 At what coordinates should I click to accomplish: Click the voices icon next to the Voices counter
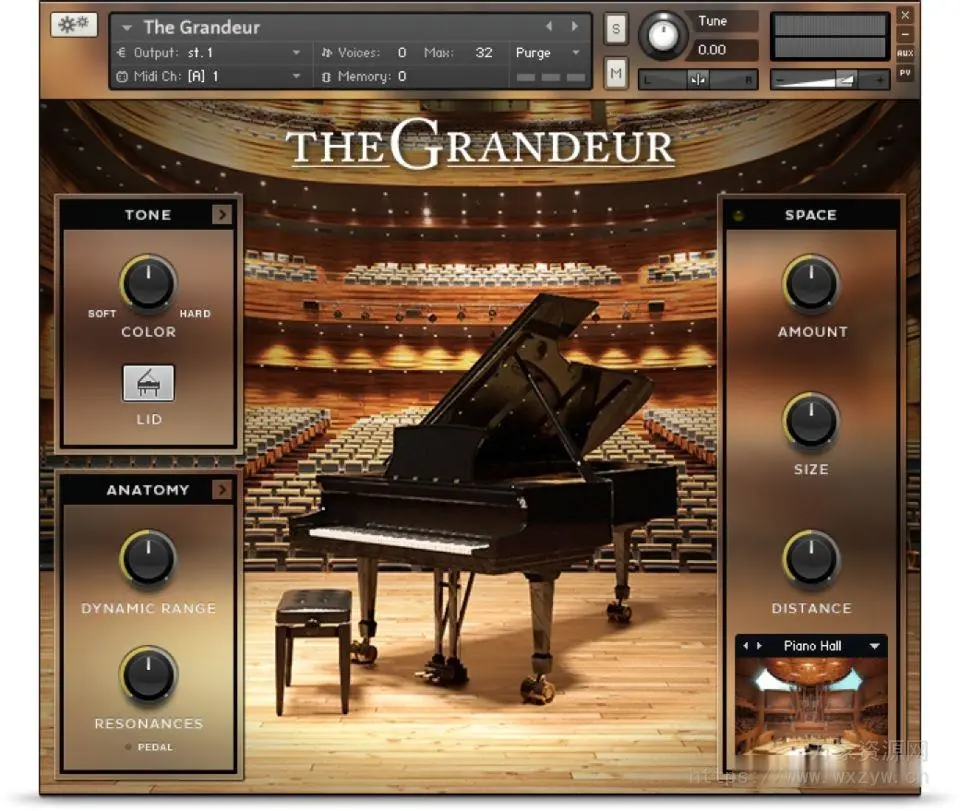(324, 52)
